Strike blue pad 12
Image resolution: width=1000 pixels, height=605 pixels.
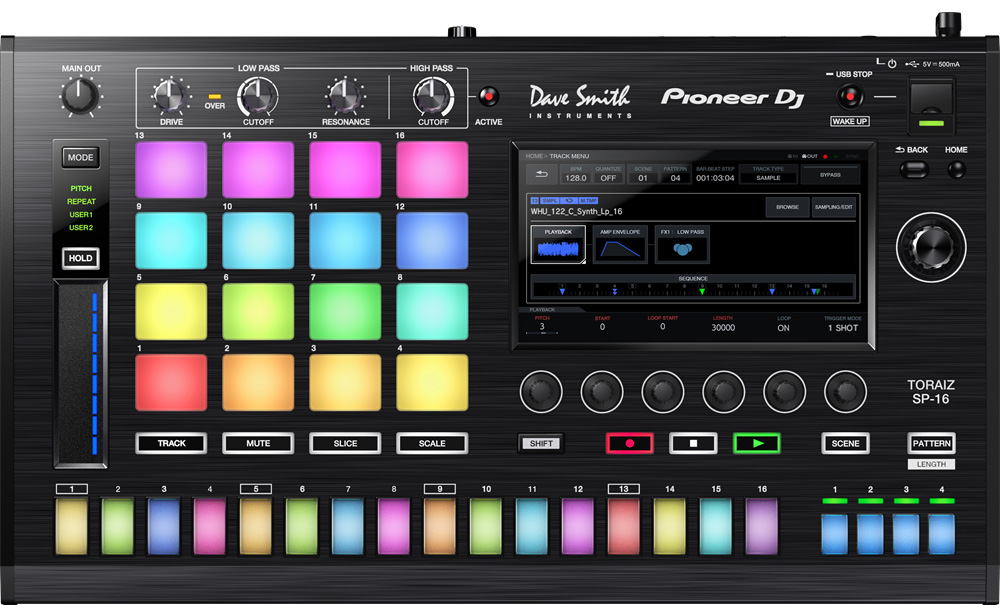click(x=432, y=241)
